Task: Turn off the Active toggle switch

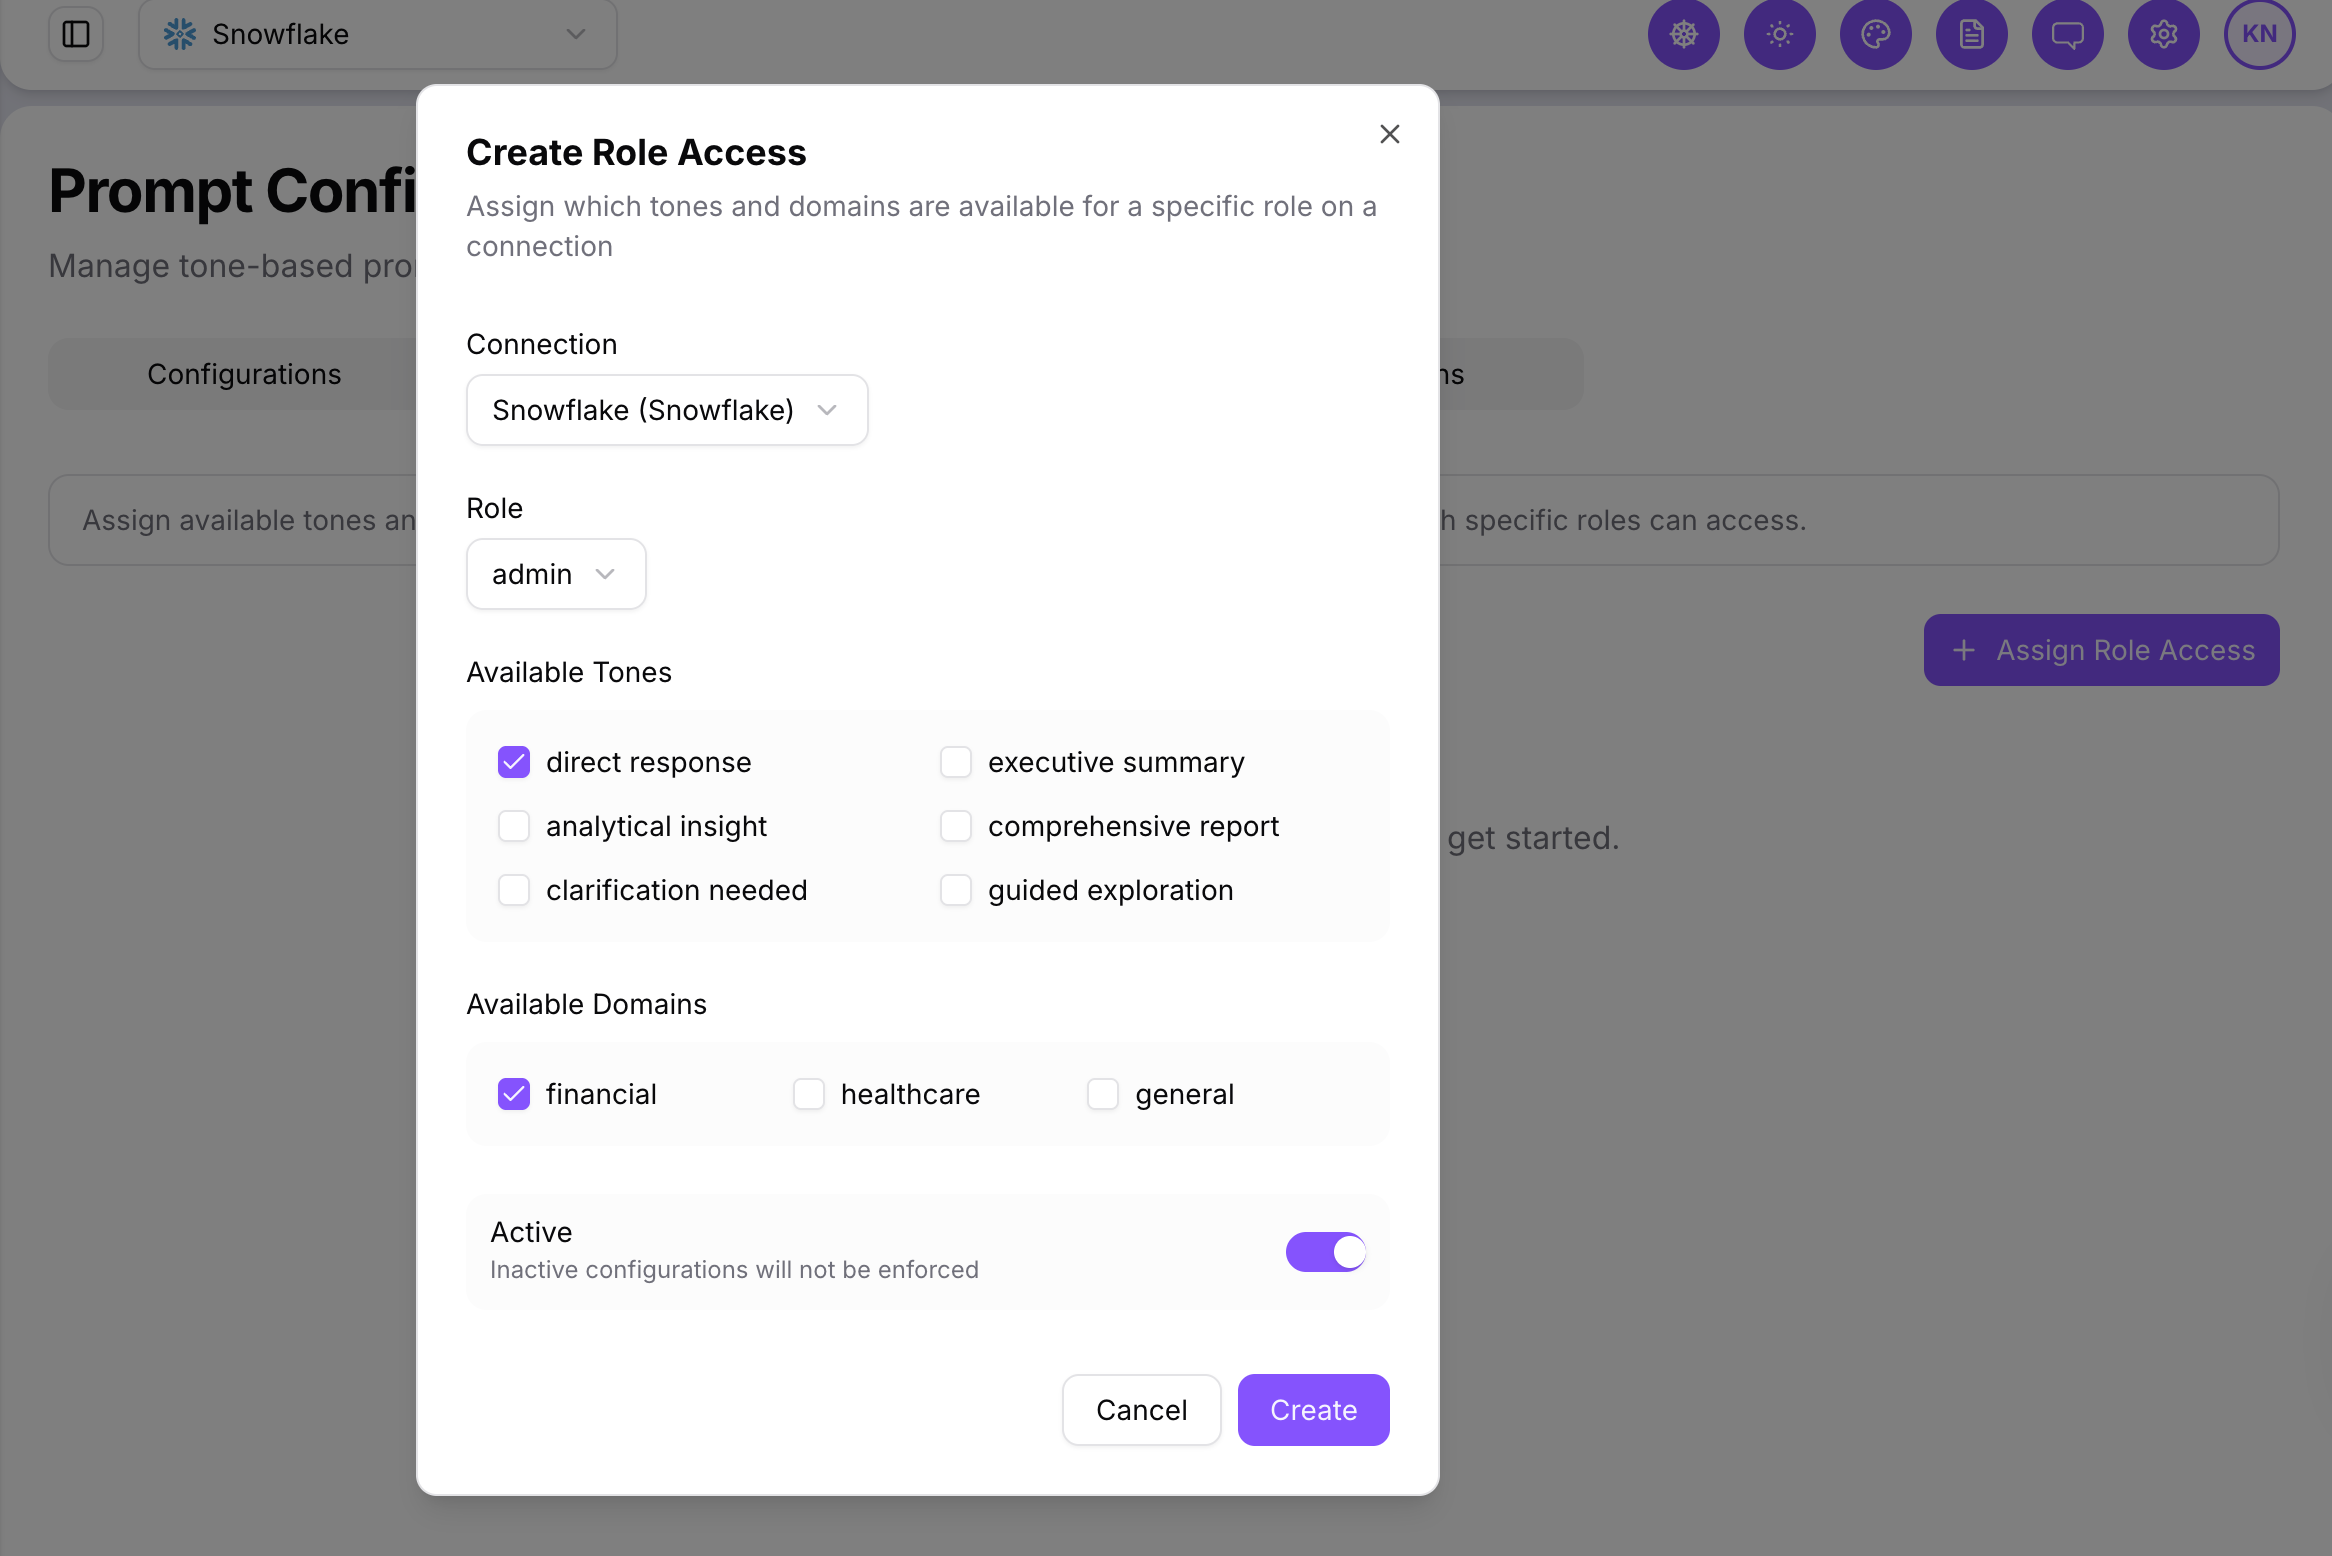Action: (1326, 1252)
